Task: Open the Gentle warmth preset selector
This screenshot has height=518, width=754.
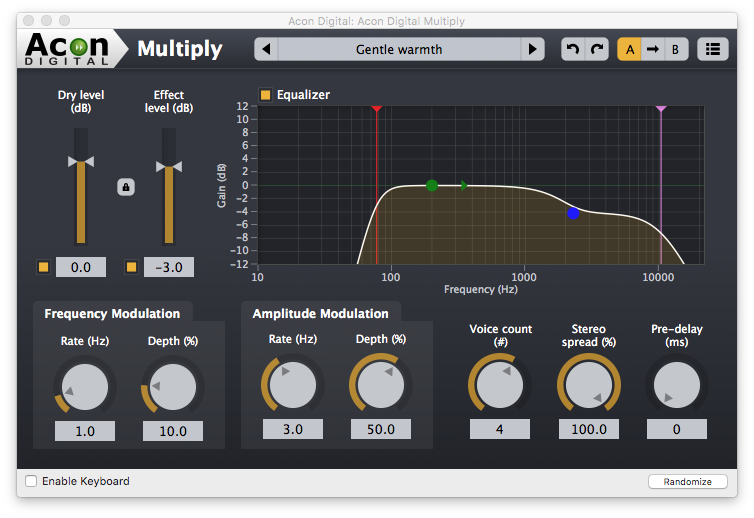Action: 399,49
